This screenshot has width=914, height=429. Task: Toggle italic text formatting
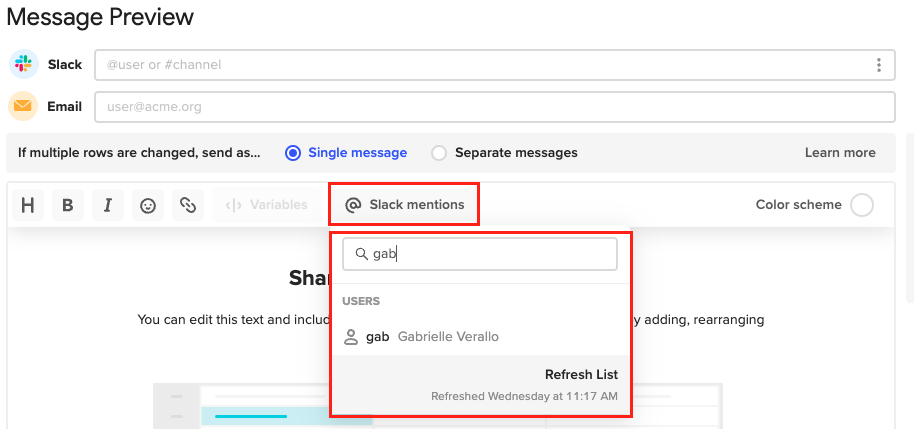click(x=108, y=205)
